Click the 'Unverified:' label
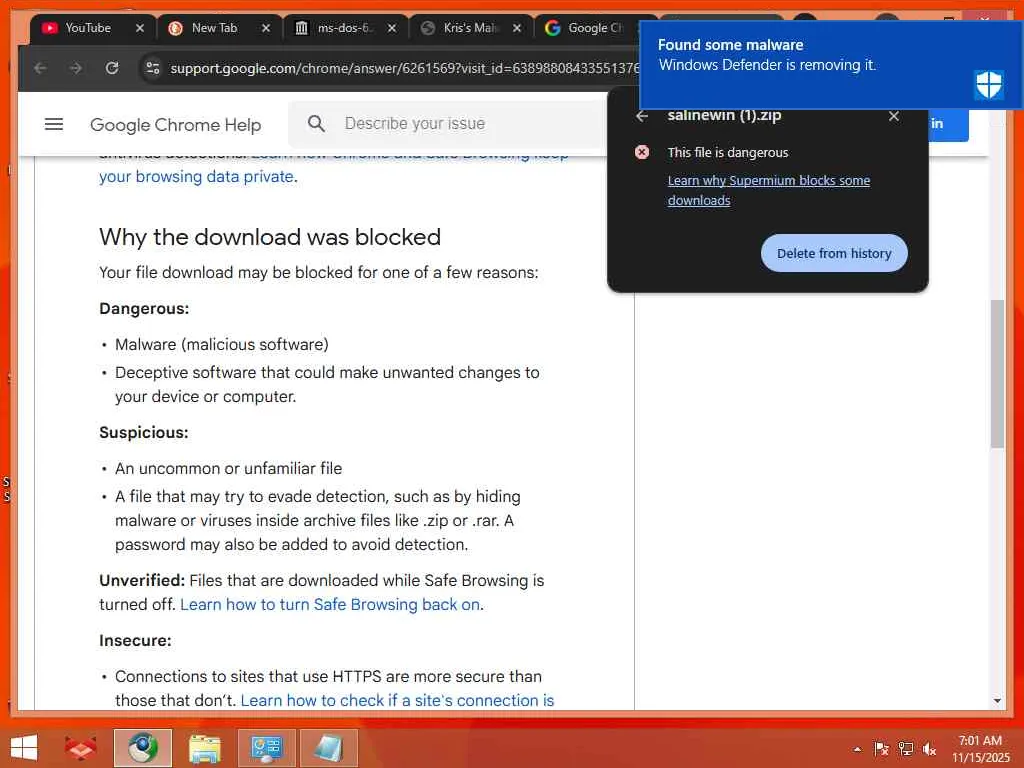This screenshot has width=1024, height=768. click(142, 581)
